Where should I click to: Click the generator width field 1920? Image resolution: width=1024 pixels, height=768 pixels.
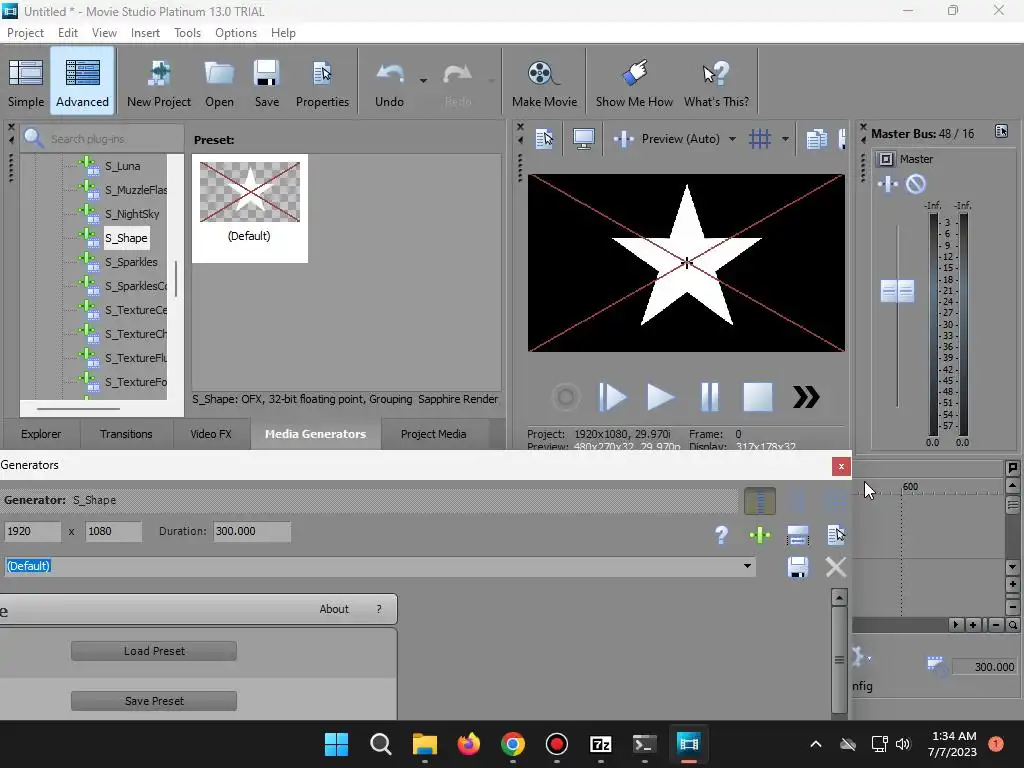click(x=32, y=531)
